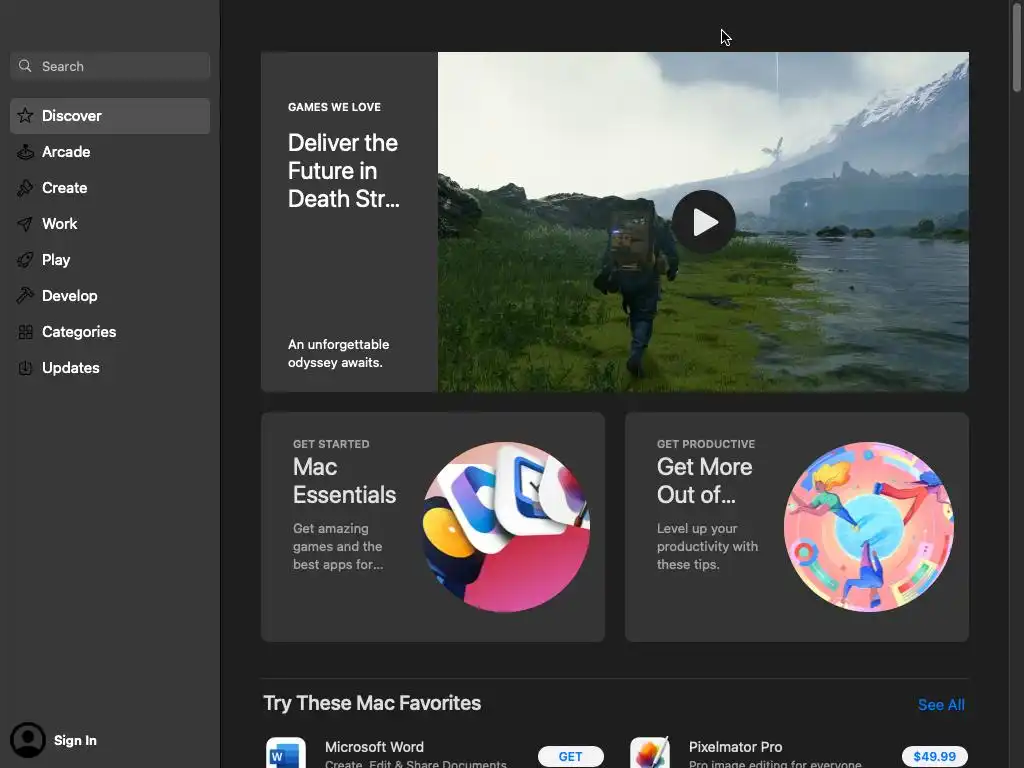Open the Get More Out of story
The width and height of the screenshot is (1024, 768).
pos(797,526)
